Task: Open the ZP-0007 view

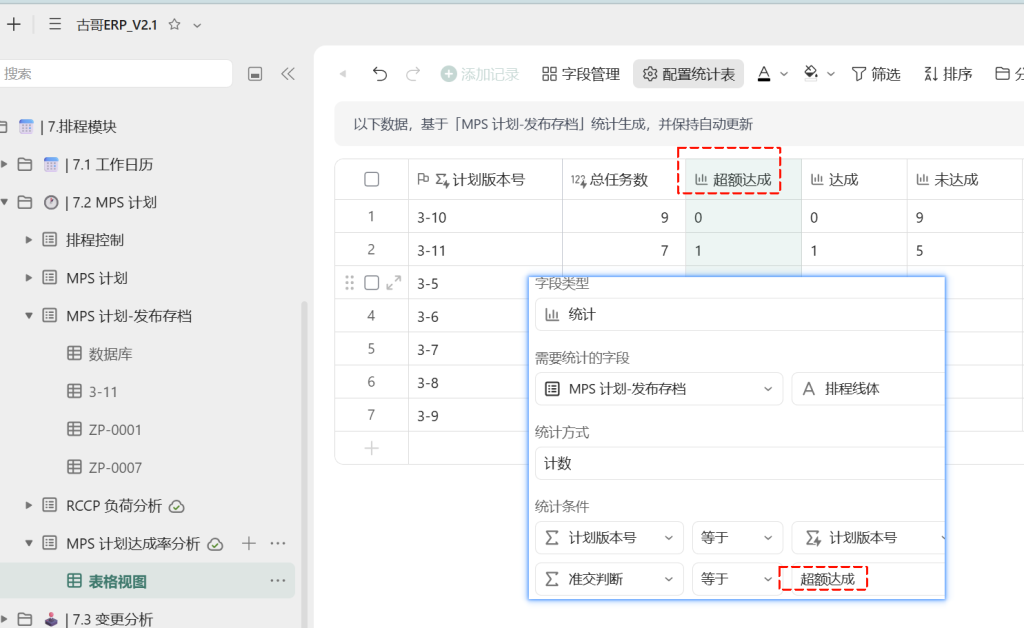Action: pyautogui.click(x=115, y=467)
